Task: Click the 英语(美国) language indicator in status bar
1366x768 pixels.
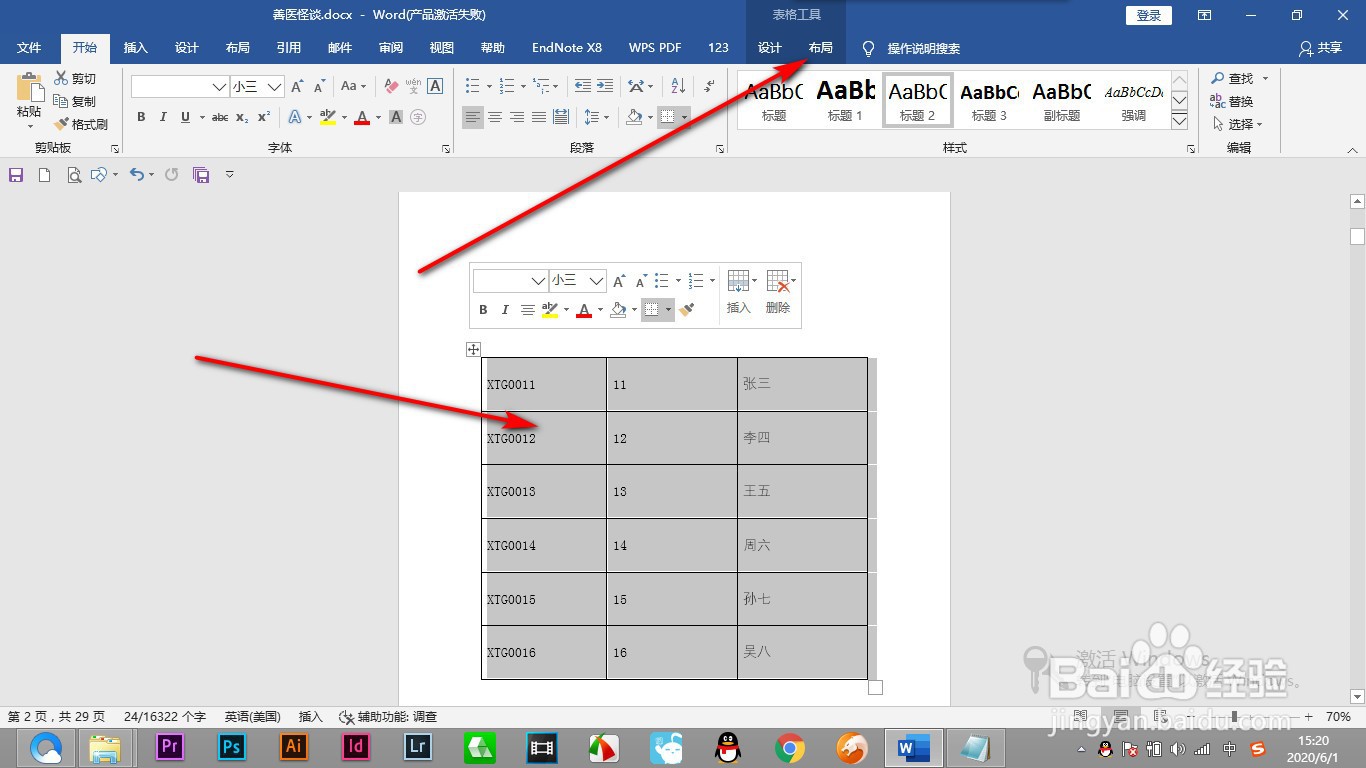Action: (252, 717)
